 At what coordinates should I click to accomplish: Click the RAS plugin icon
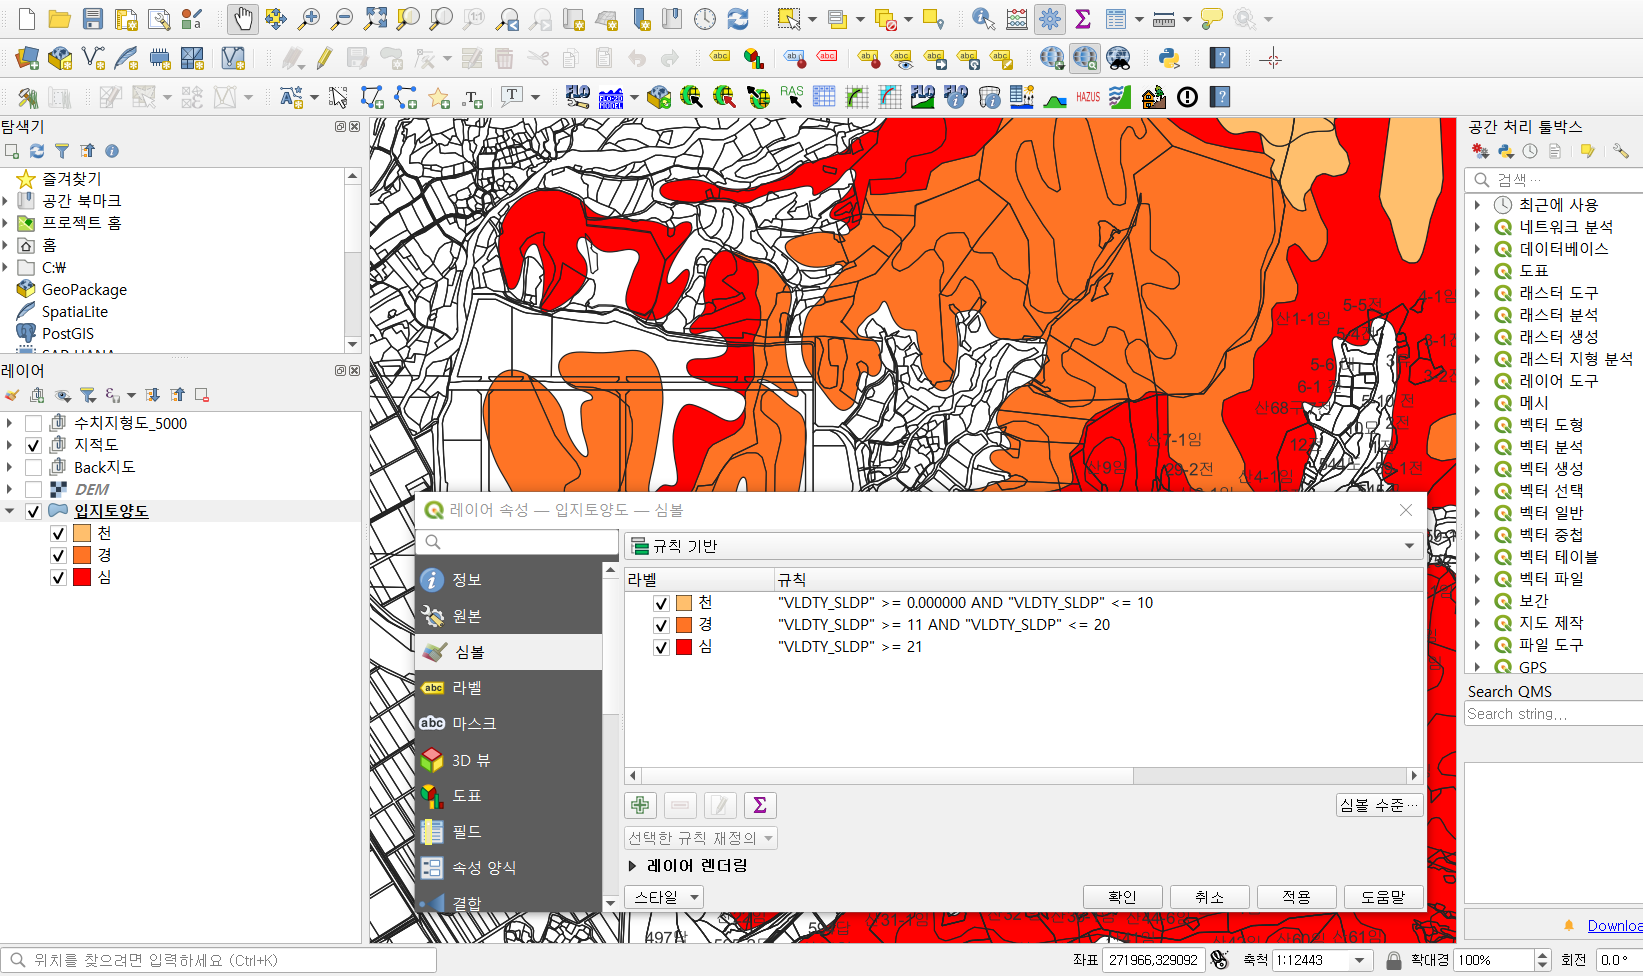791,97
